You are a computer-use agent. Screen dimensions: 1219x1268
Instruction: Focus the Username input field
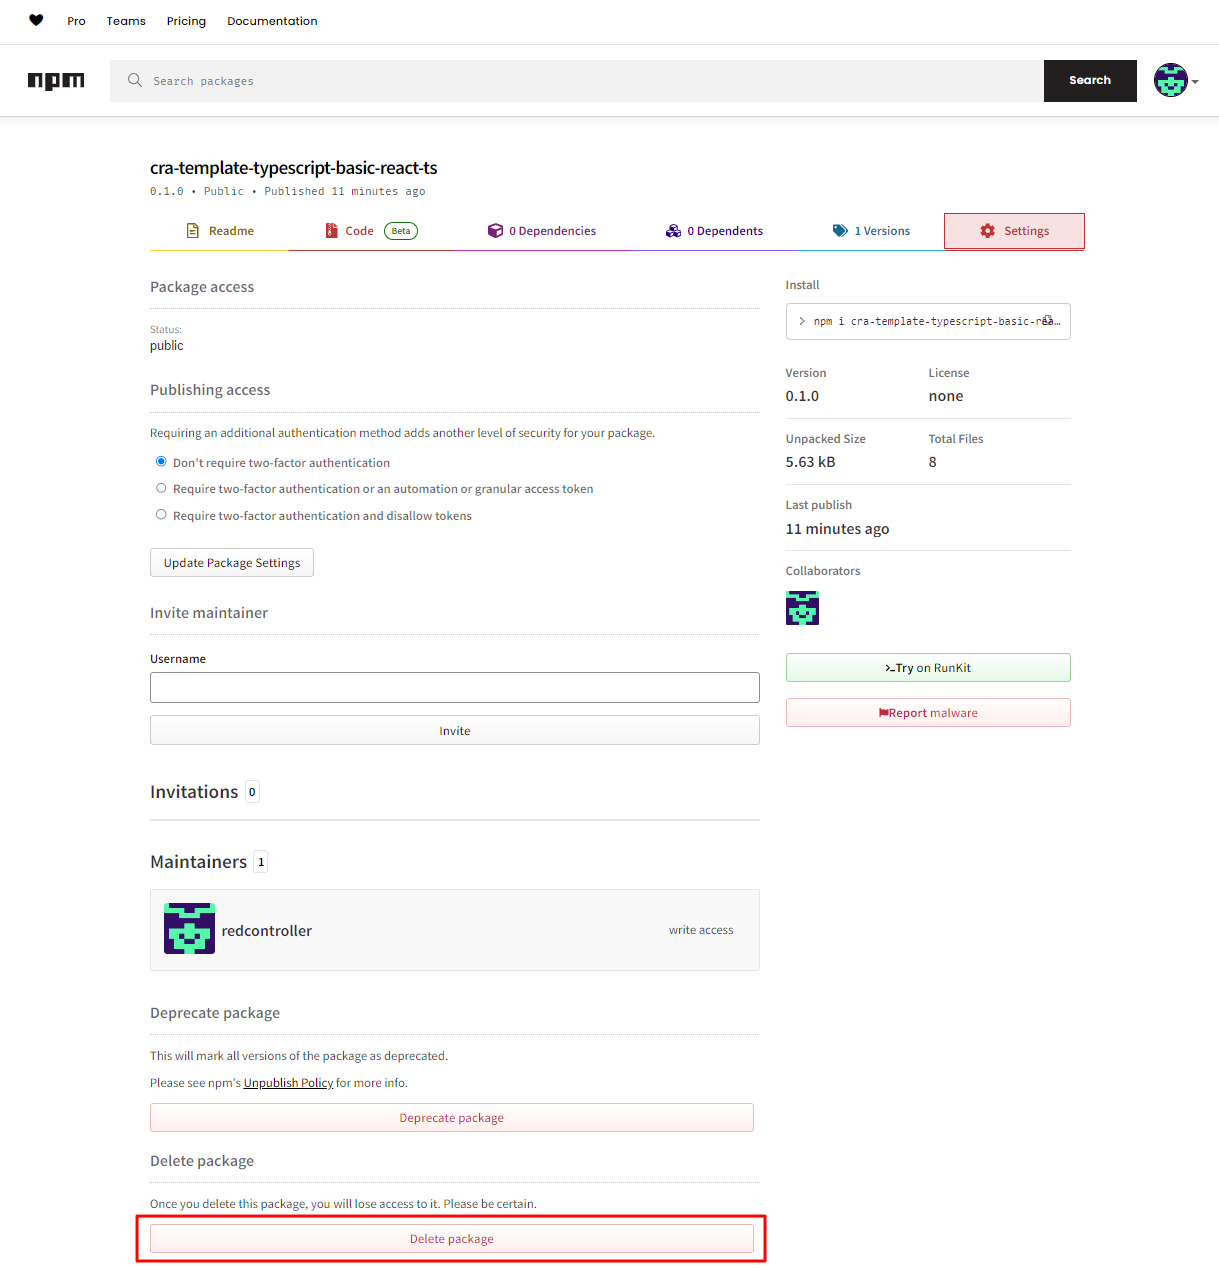pos(455,688)
